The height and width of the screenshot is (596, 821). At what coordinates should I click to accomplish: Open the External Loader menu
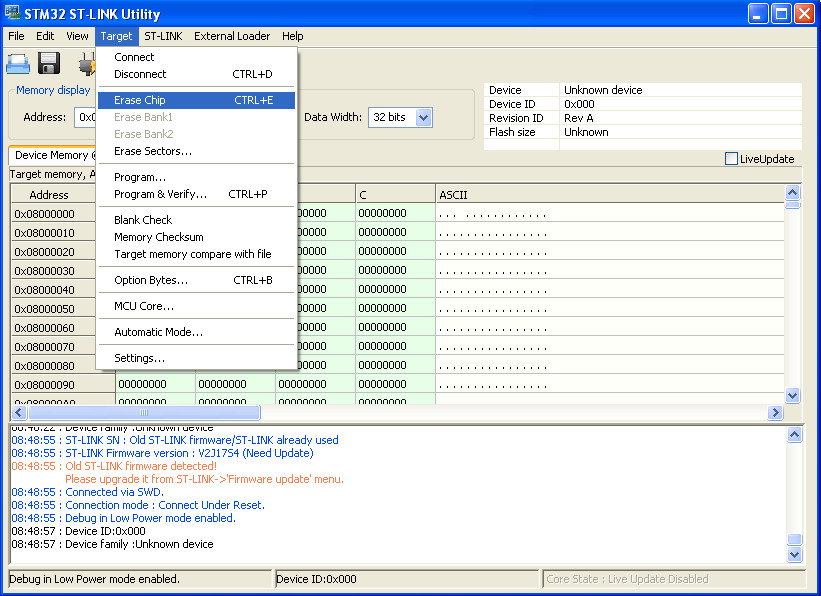coord(232,36)
